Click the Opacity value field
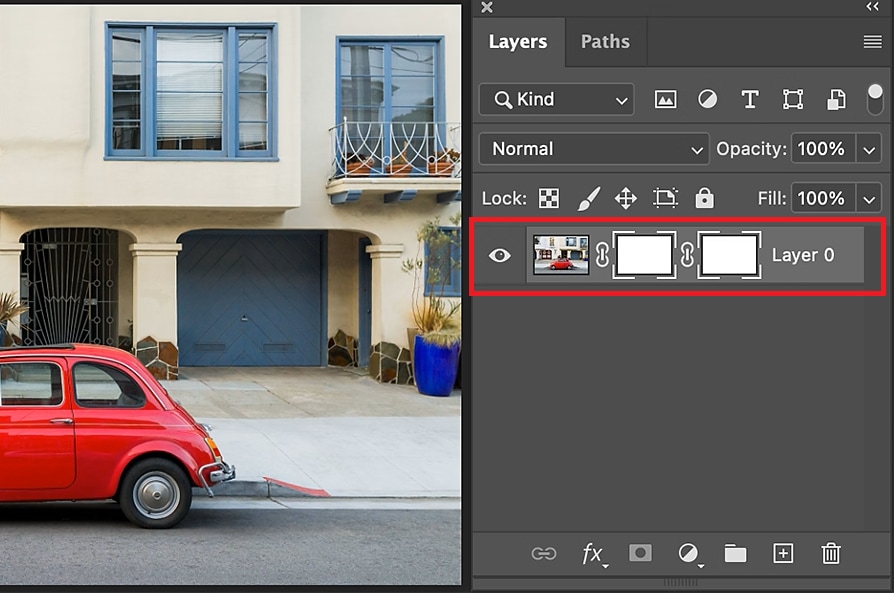The image size is (894, 593). (822, 149)
